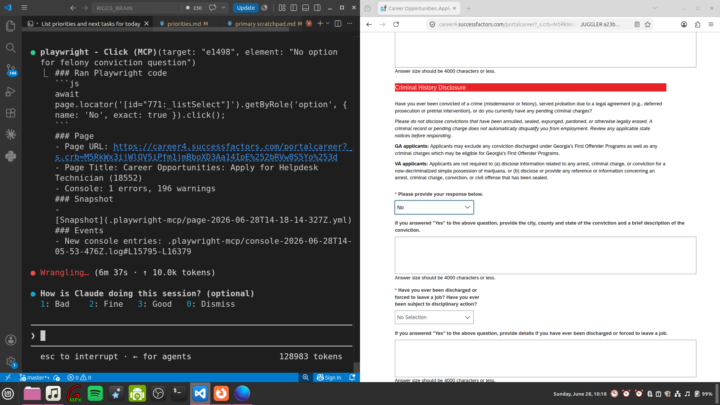Viewport: 720px width, 405px height.
Task: Close the List priorities and next tasks tab
Action: pos(146,23)
